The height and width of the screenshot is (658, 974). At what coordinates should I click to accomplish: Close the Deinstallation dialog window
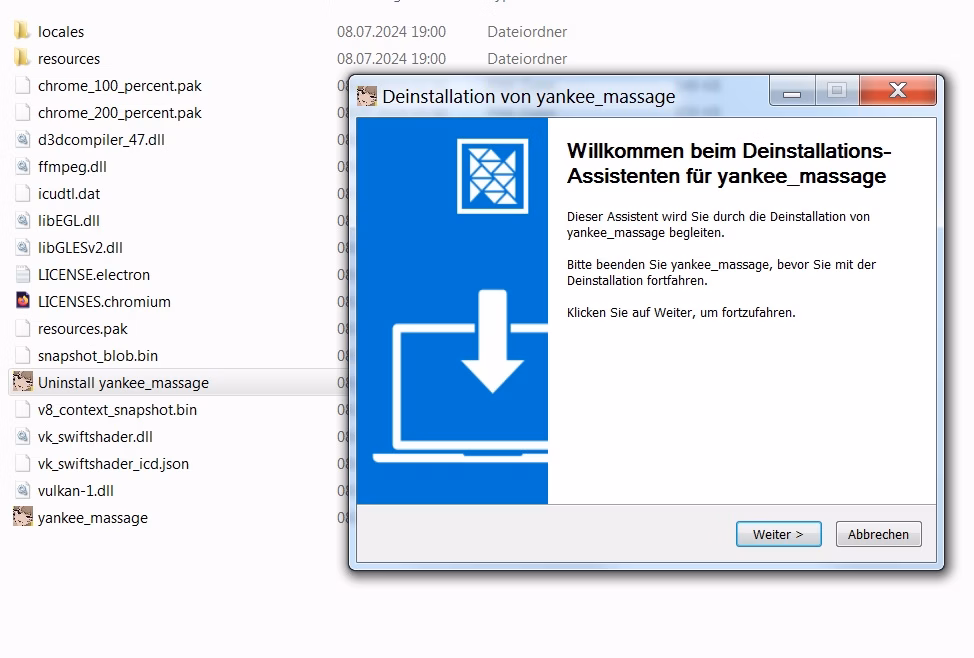[x=897, y=91]
